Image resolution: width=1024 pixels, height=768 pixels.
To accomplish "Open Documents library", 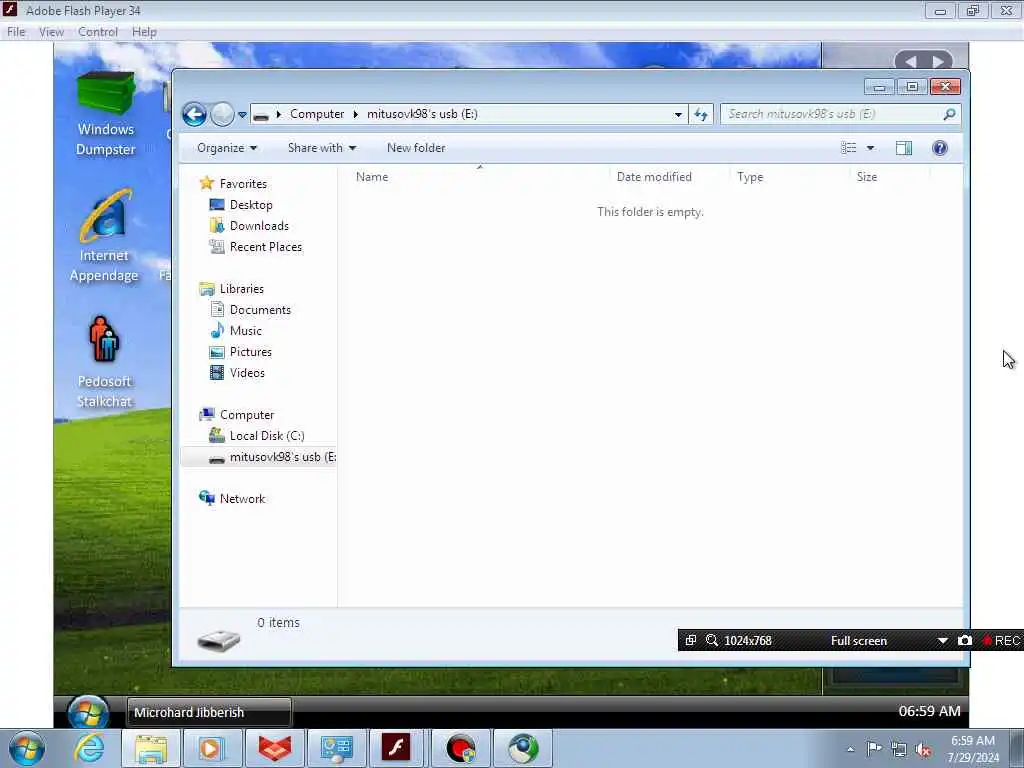I will [260, 310].
